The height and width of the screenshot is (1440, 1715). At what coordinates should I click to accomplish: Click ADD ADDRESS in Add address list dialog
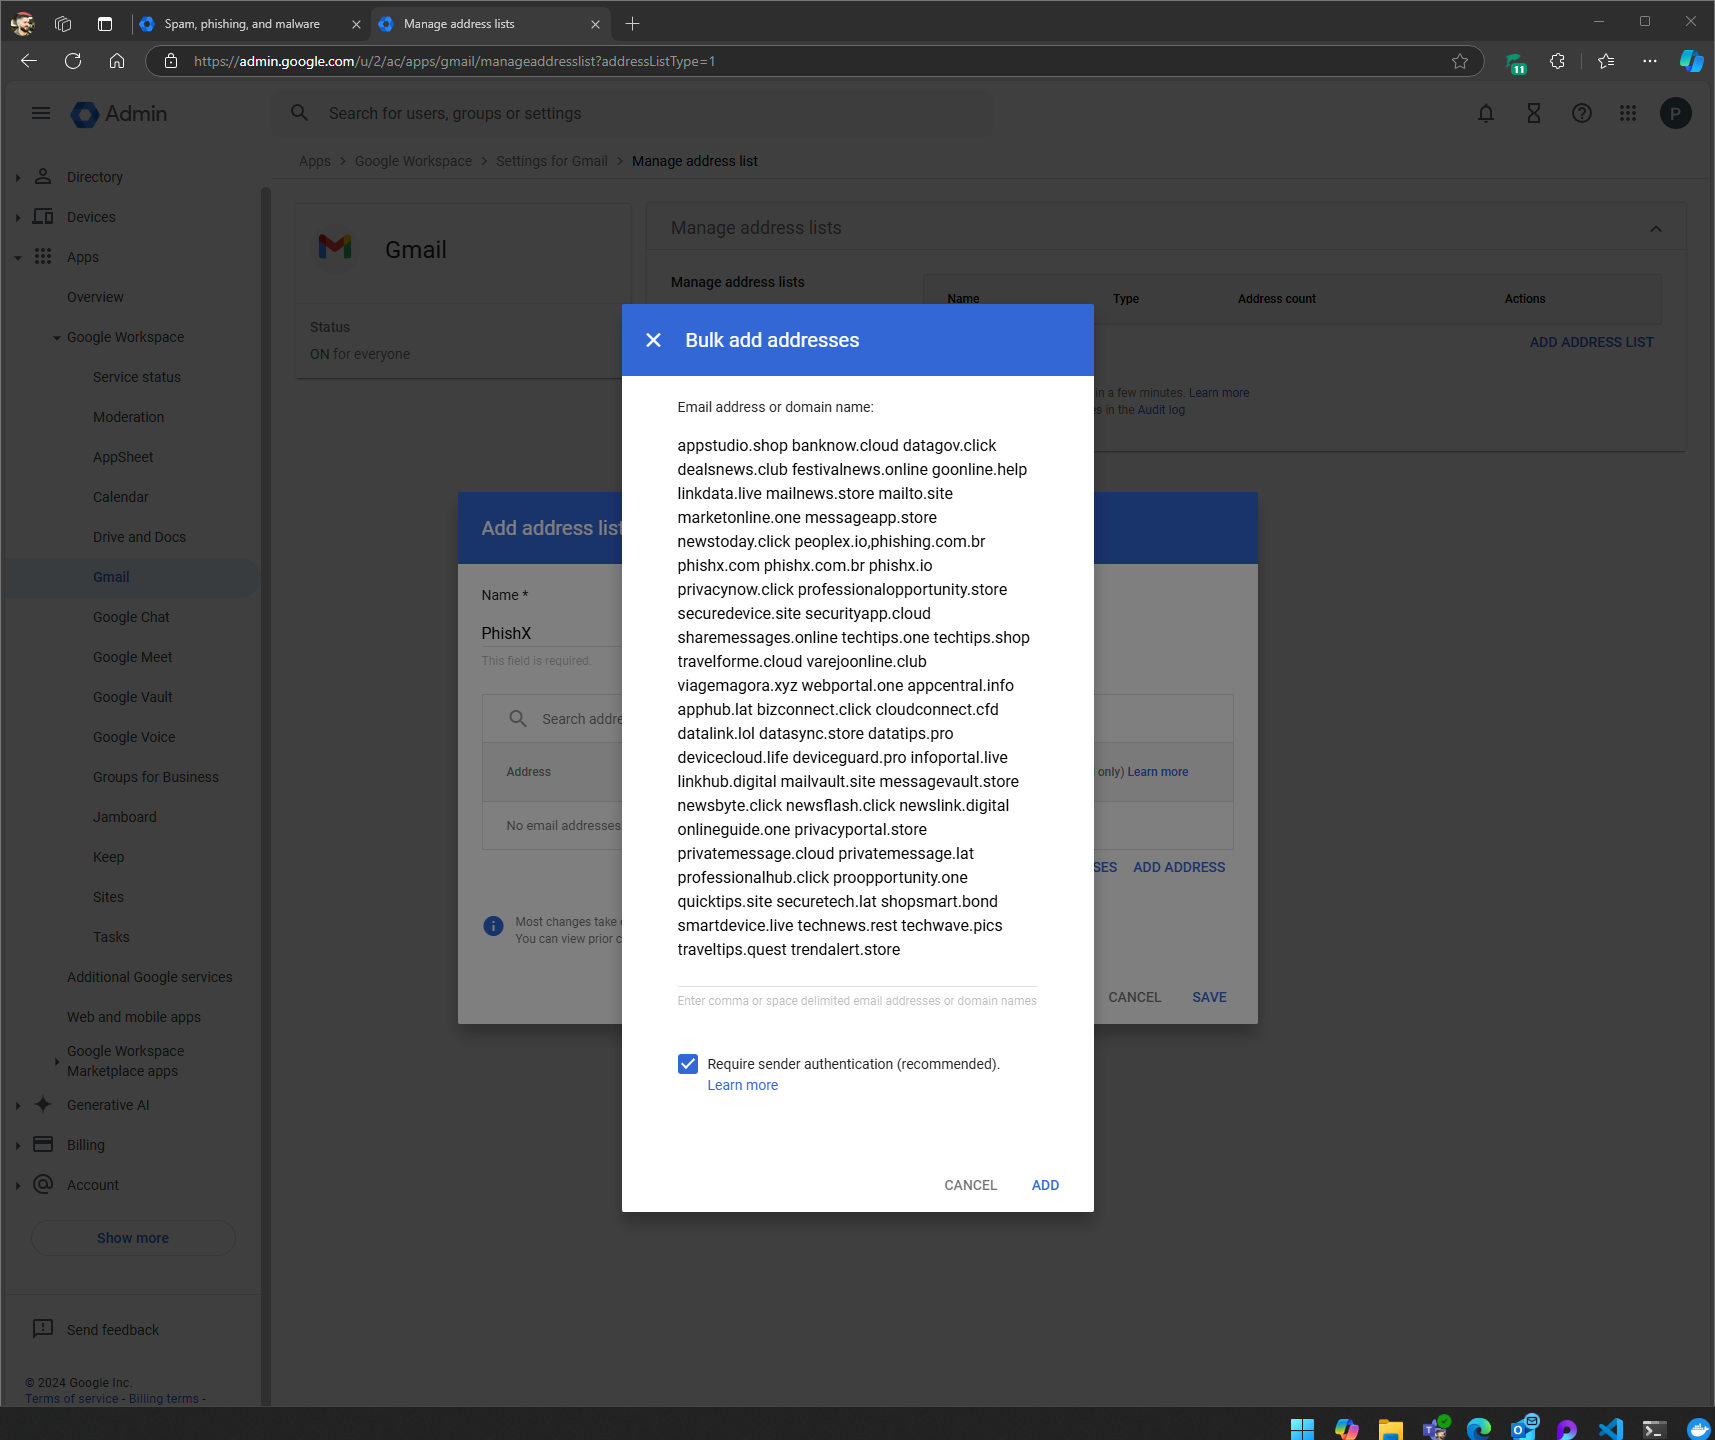(x=1179, y=867)
